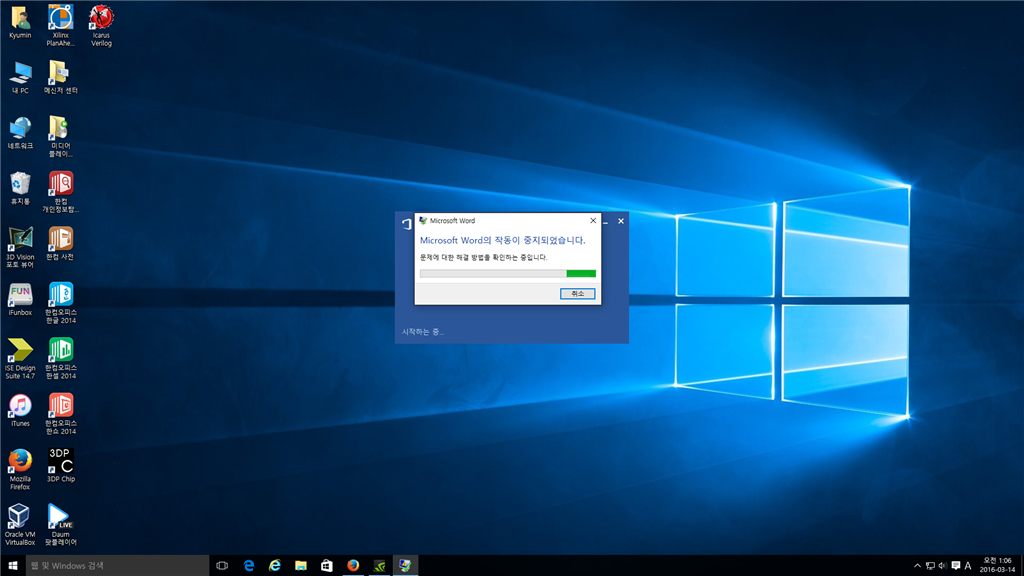
Task: Open the 한컴 사전 shortcut
Action: (60, 244)
